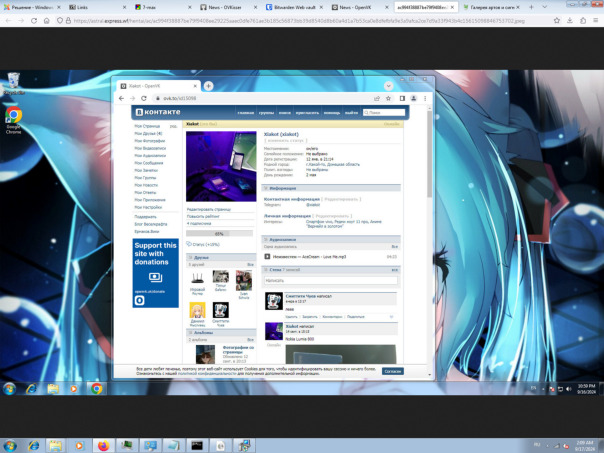
Task: Switch to the 7-max remote tab
Action: tap(150, 6)
